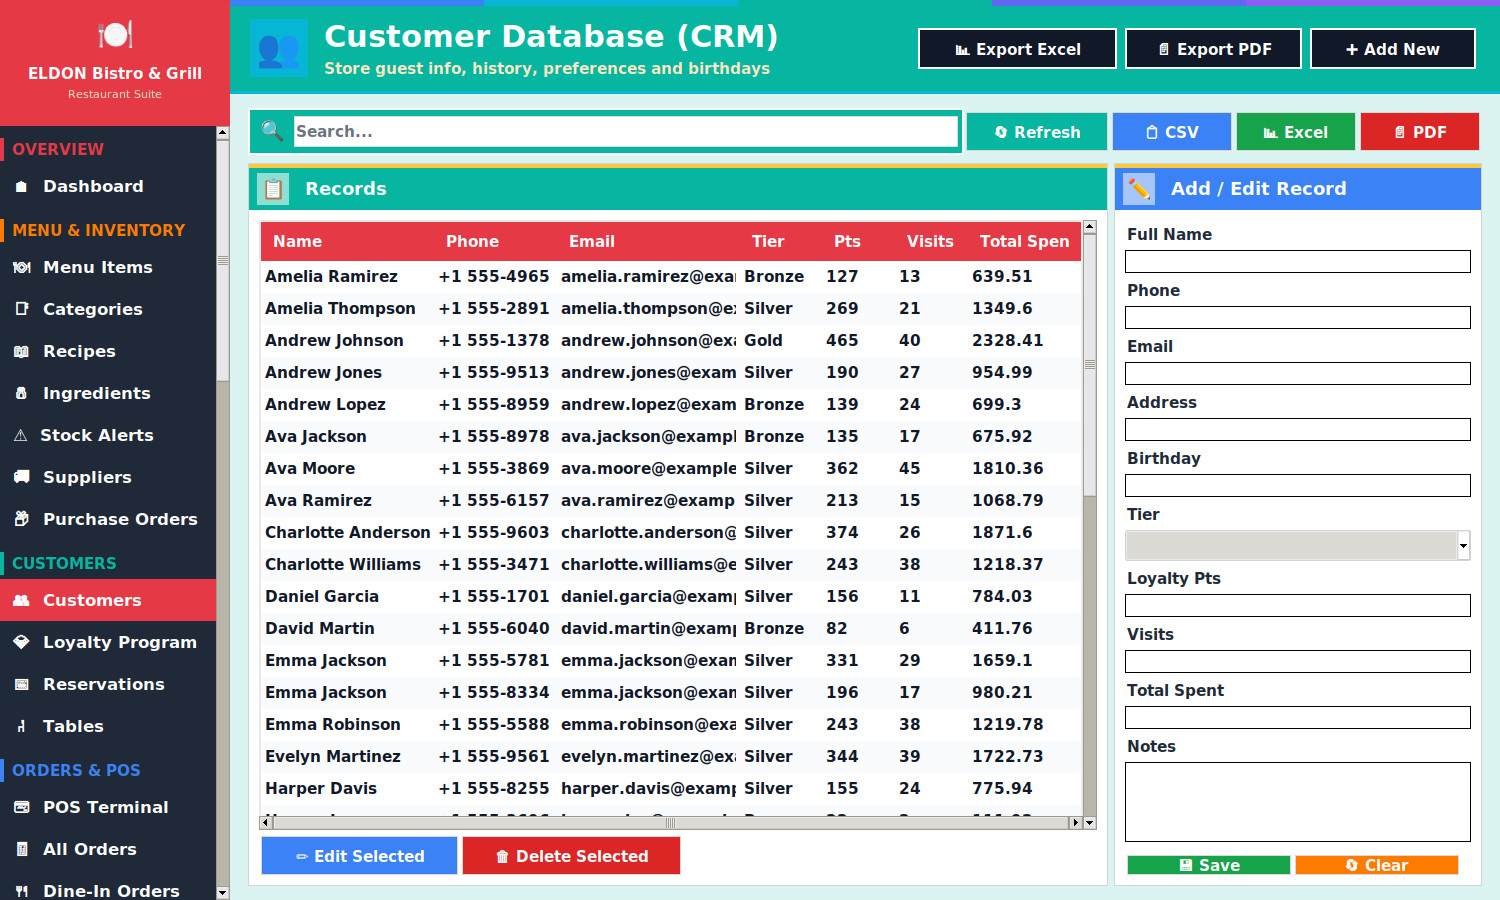Click the Dashboard icon in sidebar
Viewport: 1500px width, 900px height.
pyautogui.click(x=21, y=186)
